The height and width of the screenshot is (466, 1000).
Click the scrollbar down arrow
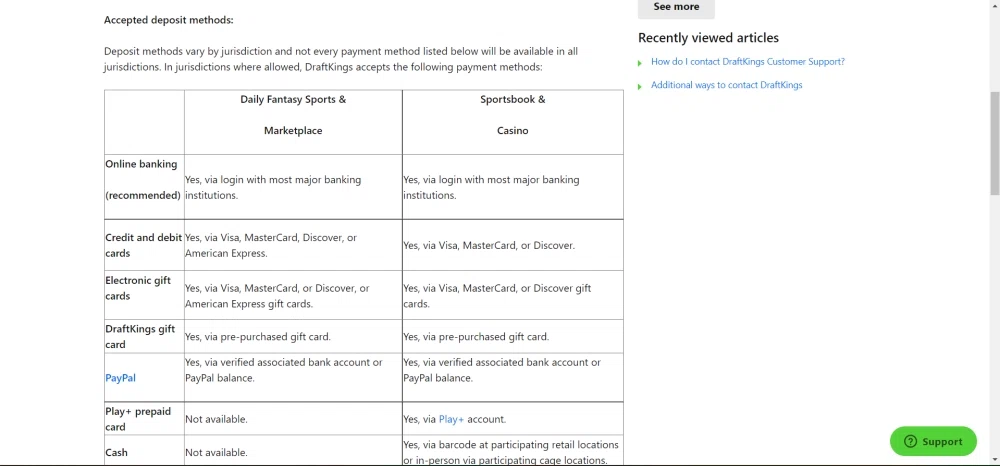pyautogui.click(x=994, y=460)
